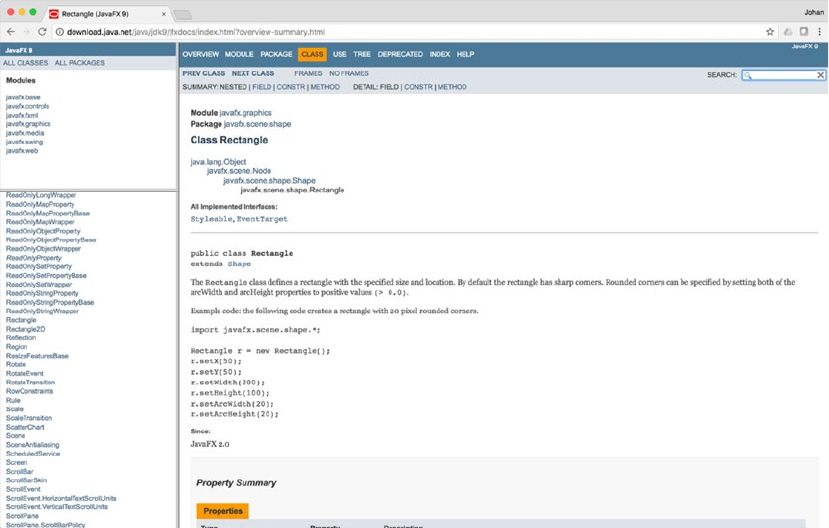Screen dimensions: 829x528
Task: Click the FRAMES link
Action: tap(308, 73)
